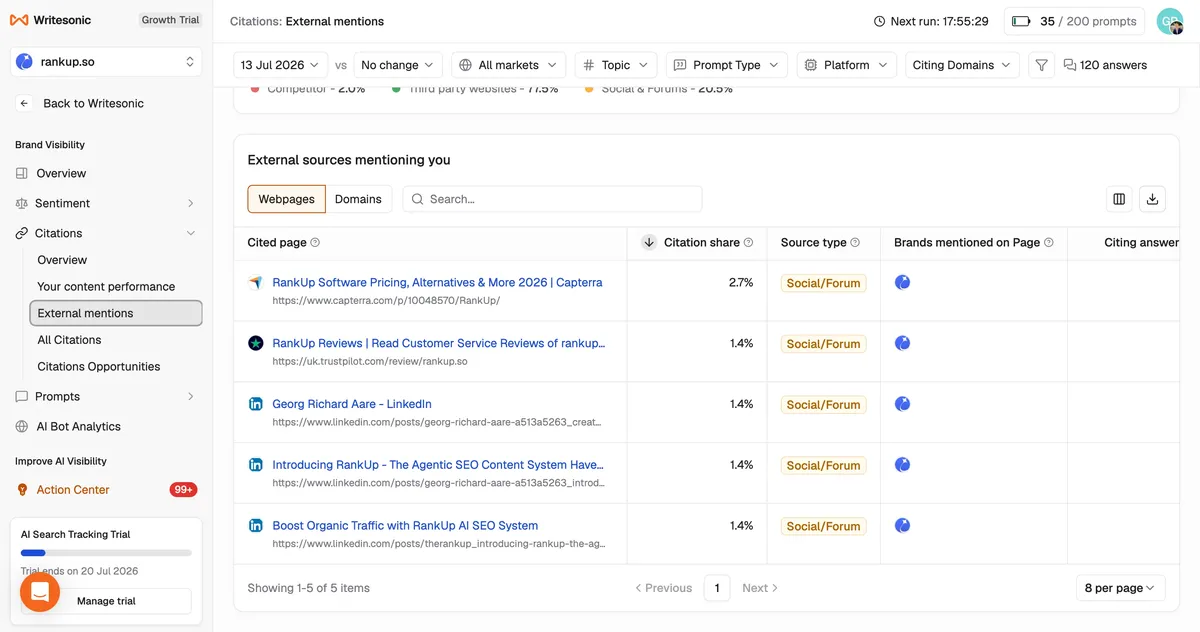Open the Platform filter dropdown
The width and height of the screenshot is (1200, 632).
point(847,65)
